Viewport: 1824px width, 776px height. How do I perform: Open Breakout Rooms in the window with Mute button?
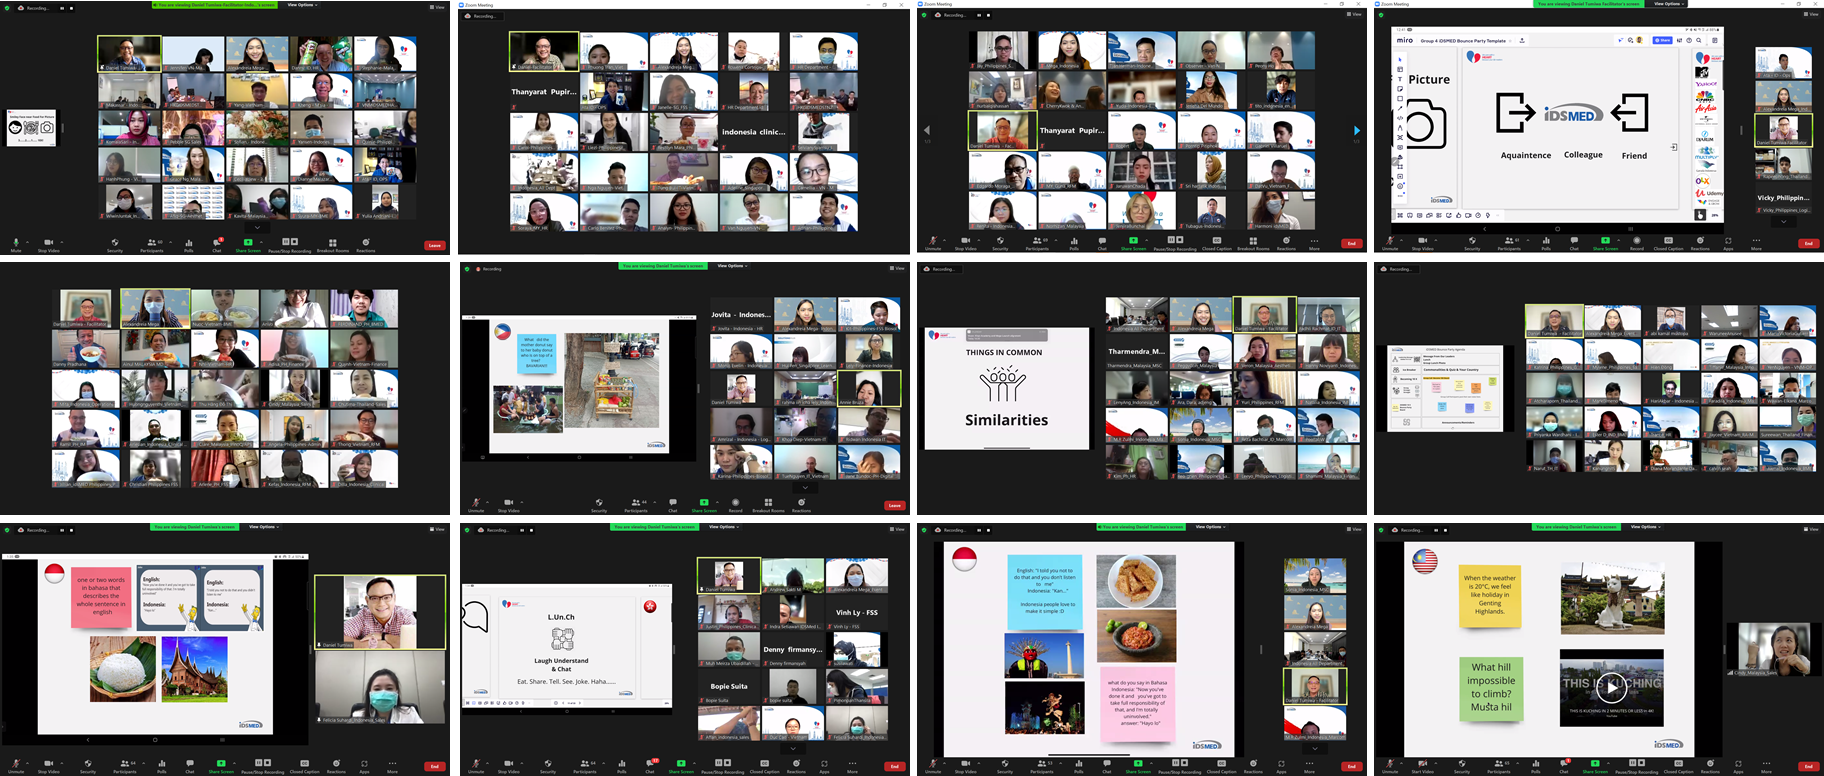pyautogui.click(x=332, y=244)
